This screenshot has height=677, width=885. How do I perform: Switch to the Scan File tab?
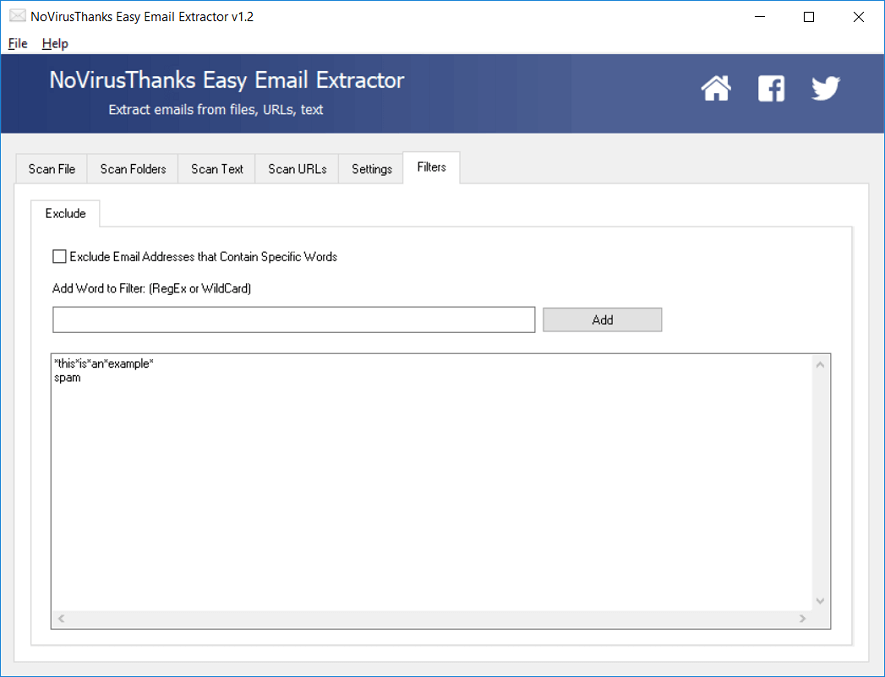point(51,169)
